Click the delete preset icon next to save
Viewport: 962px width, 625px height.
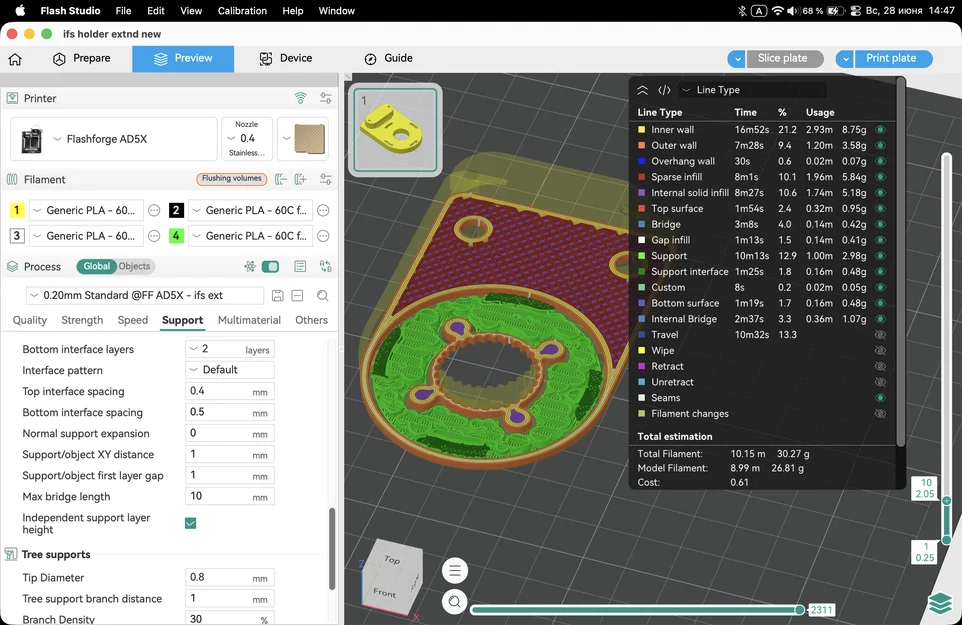click(x=298, y=296)
